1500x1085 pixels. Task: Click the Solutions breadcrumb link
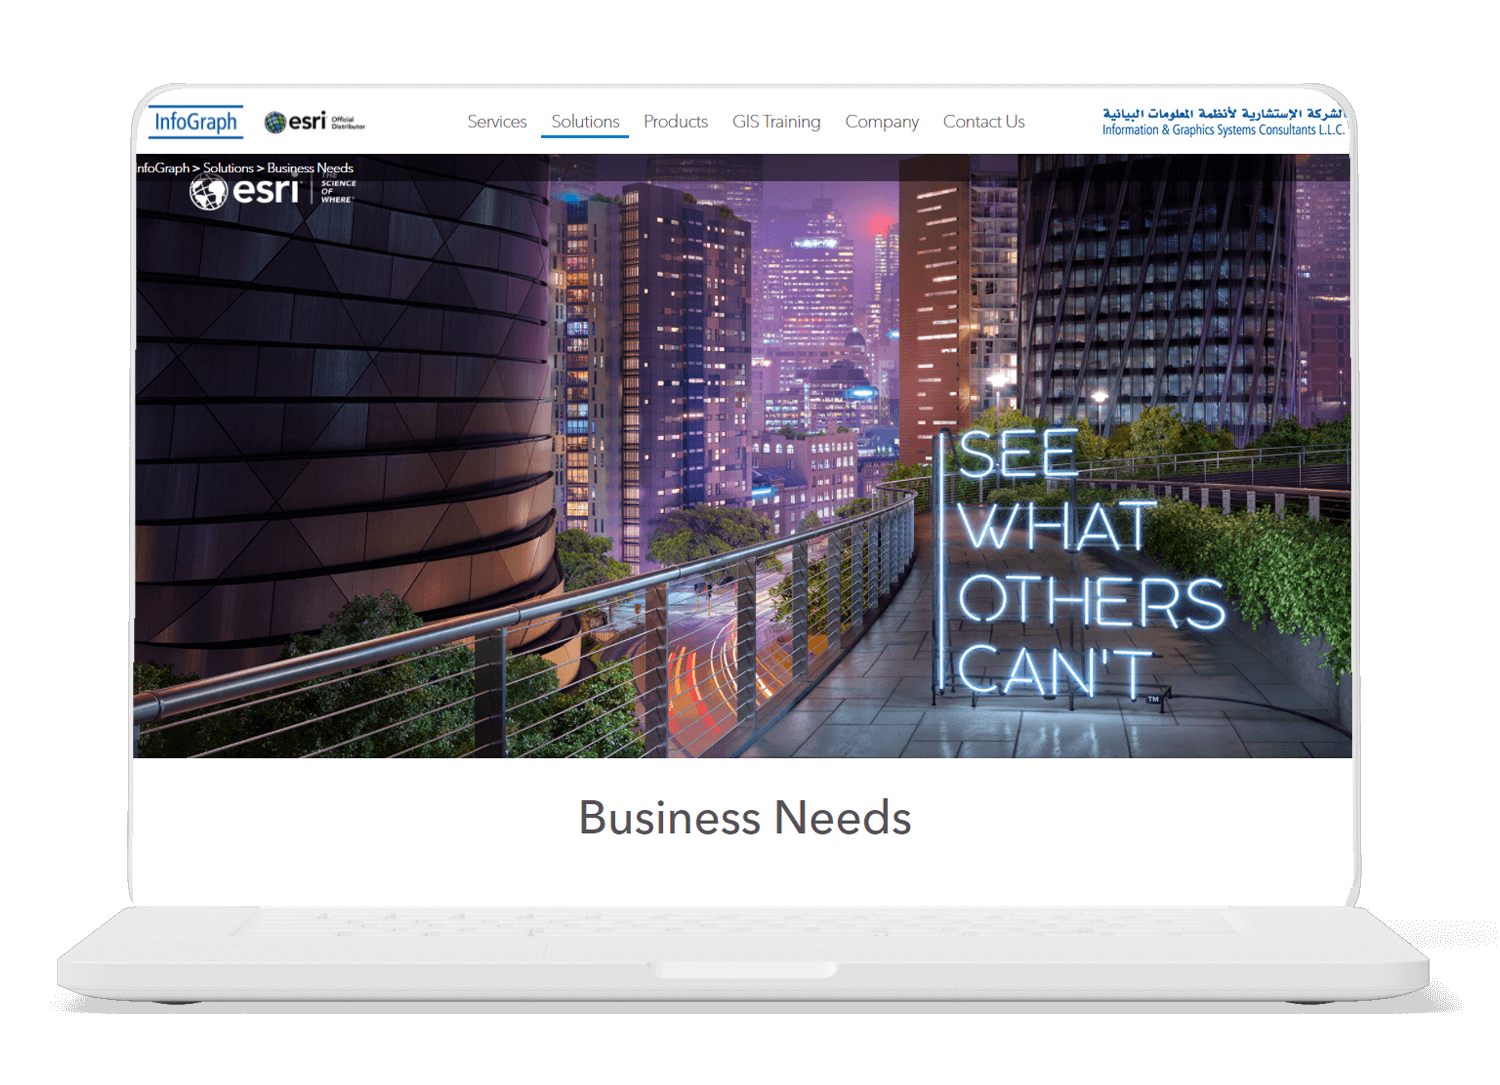[228, 168]
